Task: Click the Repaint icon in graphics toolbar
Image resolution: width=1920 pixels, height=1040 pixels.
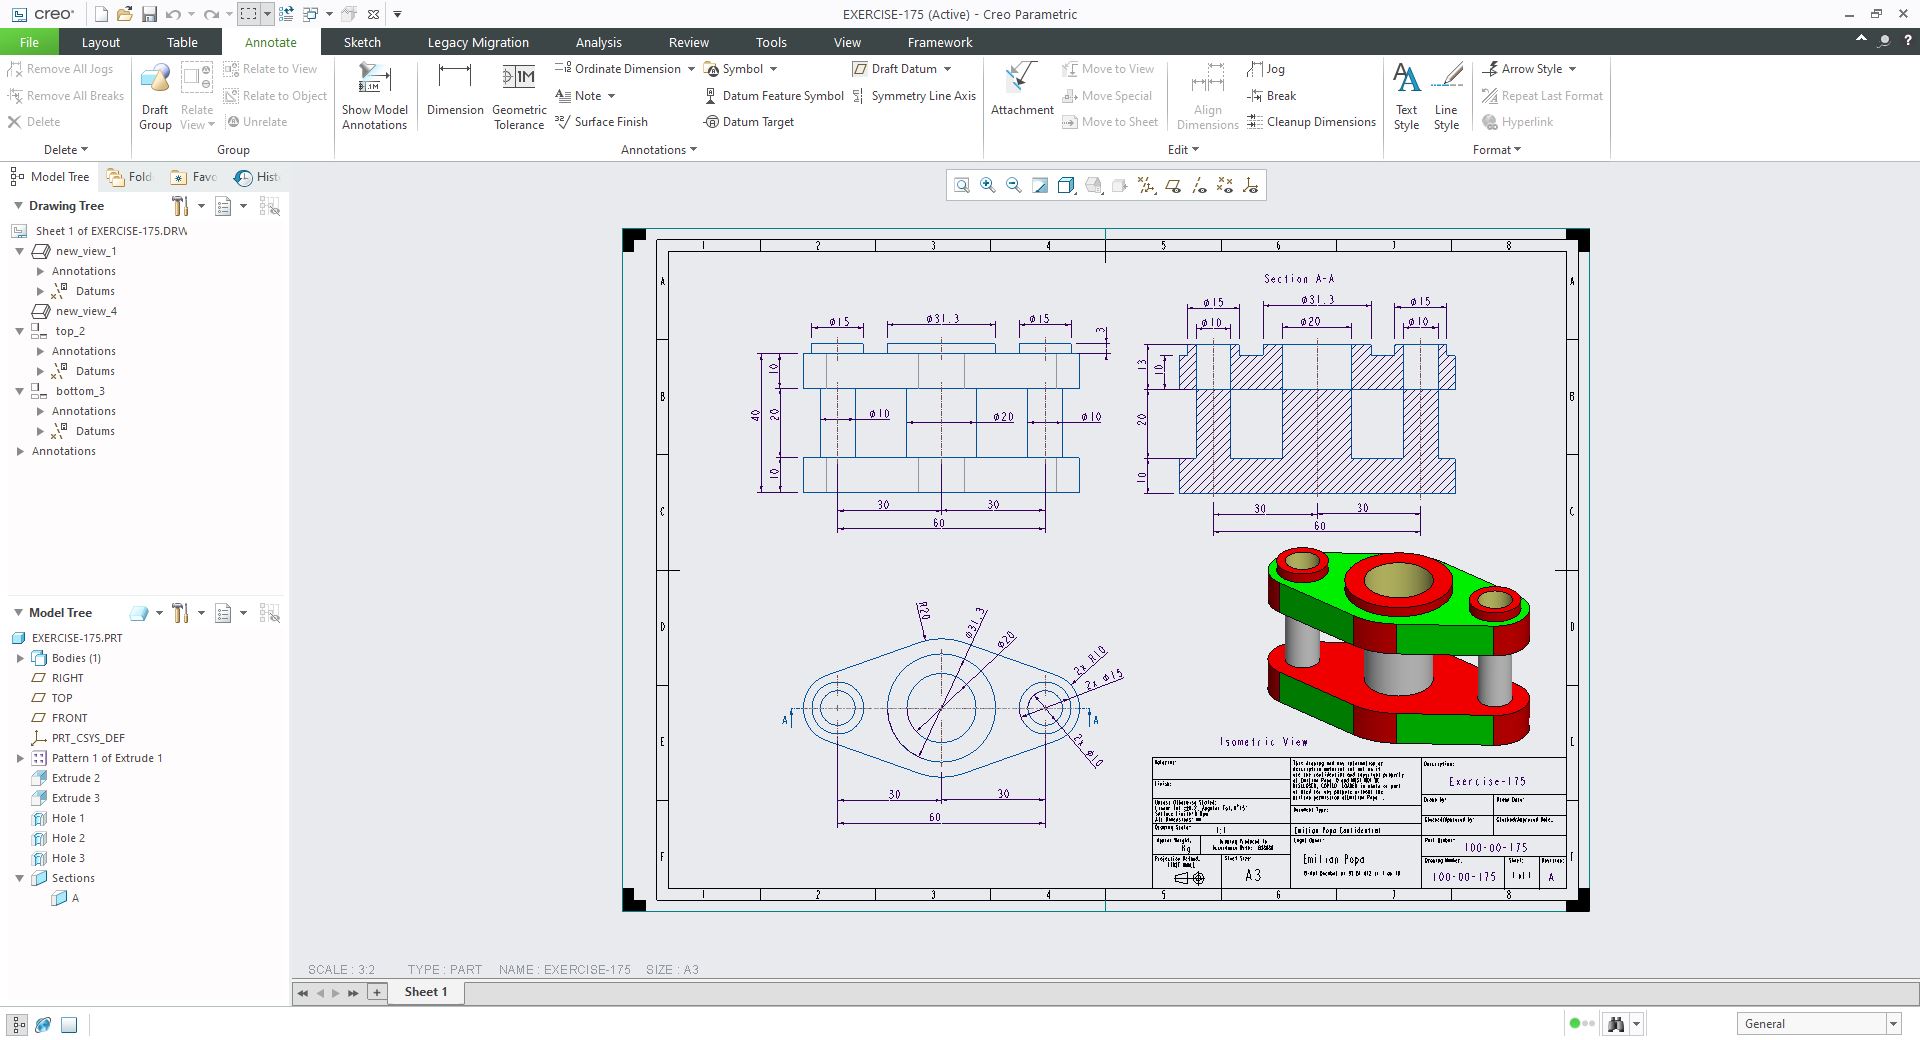Action: pos(1040,185)
